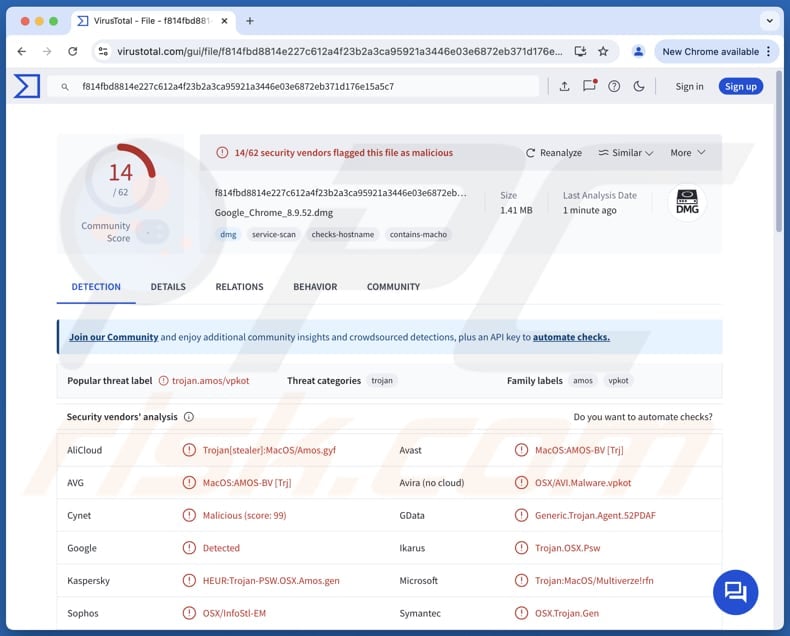Click trojan.amos/vpkot threat label
The image size is (790, 636).
[211, 380]
